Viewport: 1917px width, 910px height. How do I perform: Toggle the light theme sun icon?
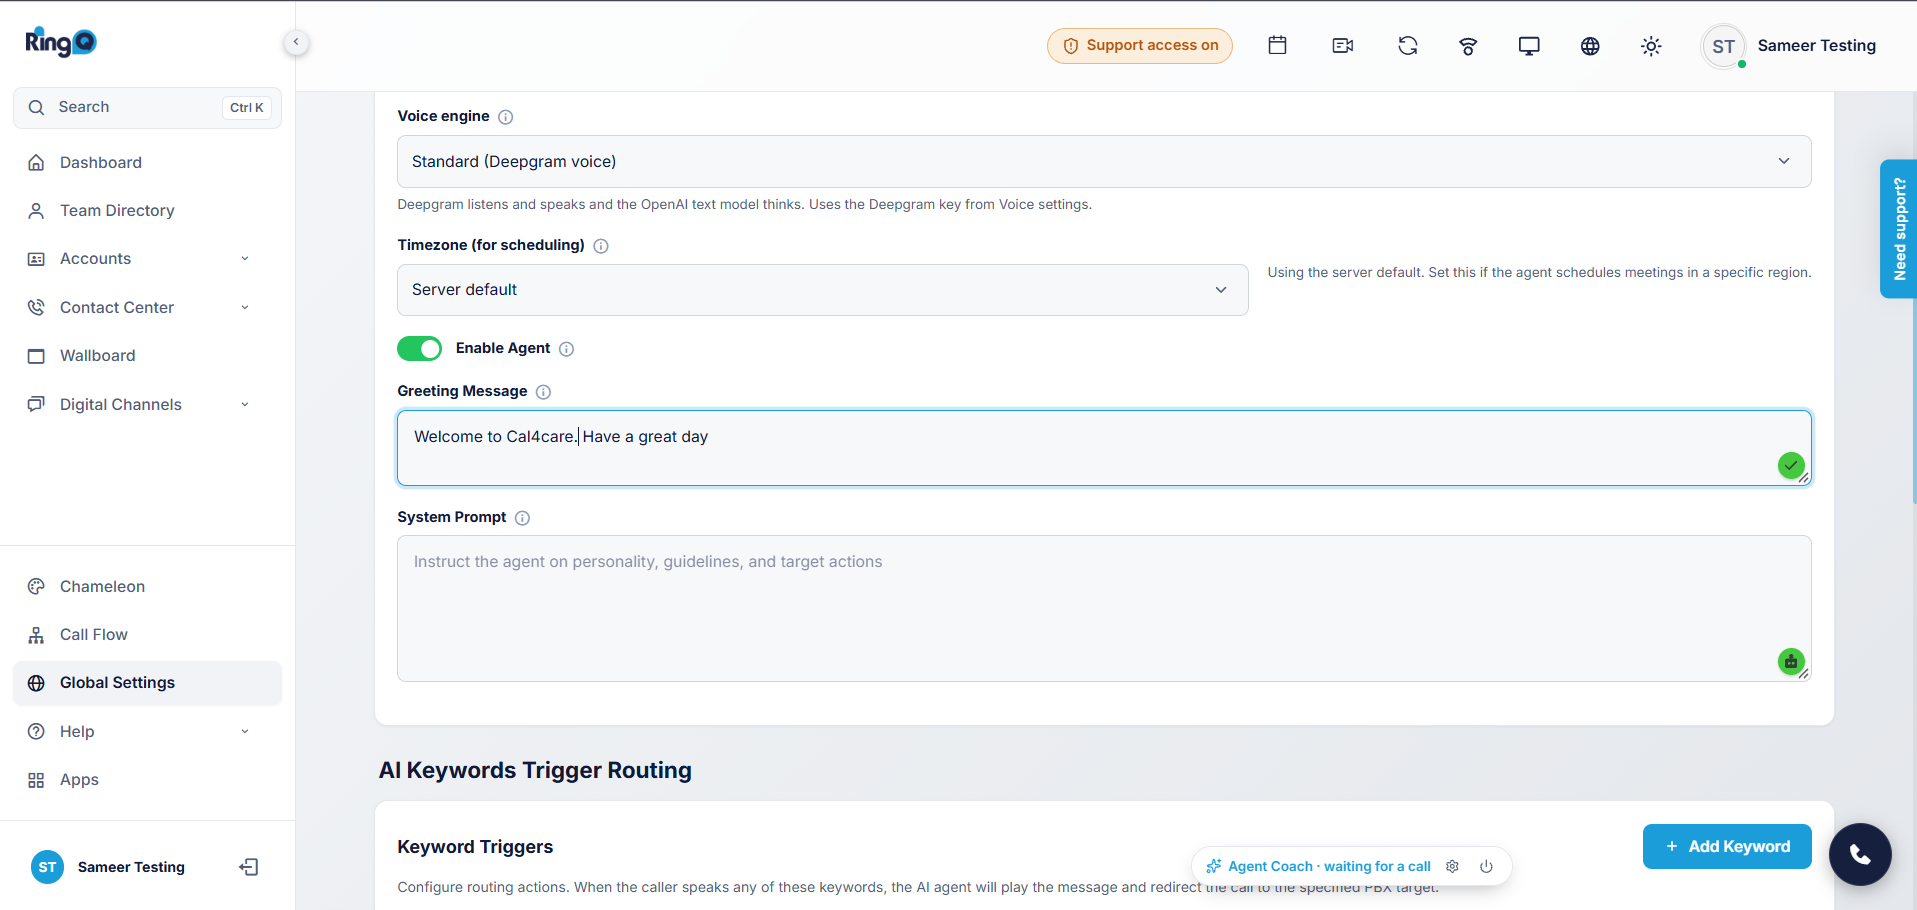(1651, 46)
